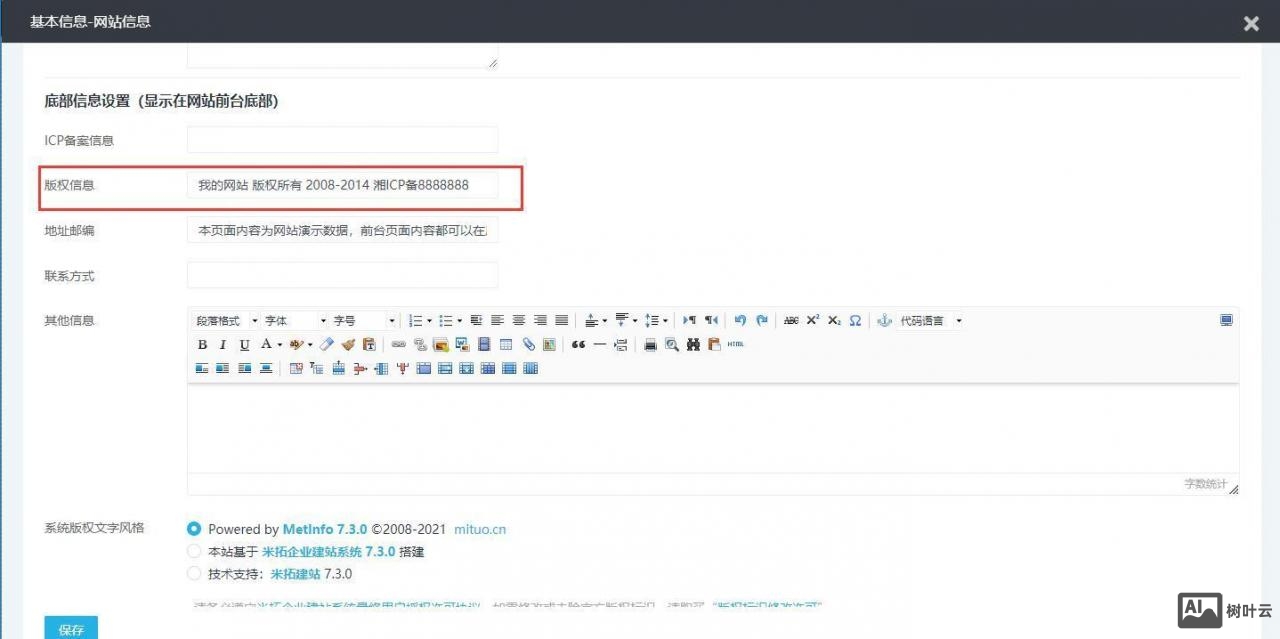Select the Powered by MetInfo 7.3.0 style
This screenshot has width=1280, height=639.
[x=194, y=529]
